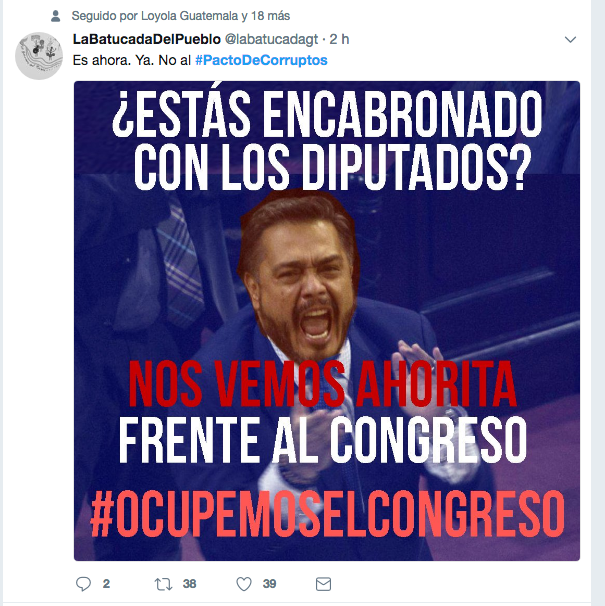Enlarge the meme image of shouting man

coord(327,321)
